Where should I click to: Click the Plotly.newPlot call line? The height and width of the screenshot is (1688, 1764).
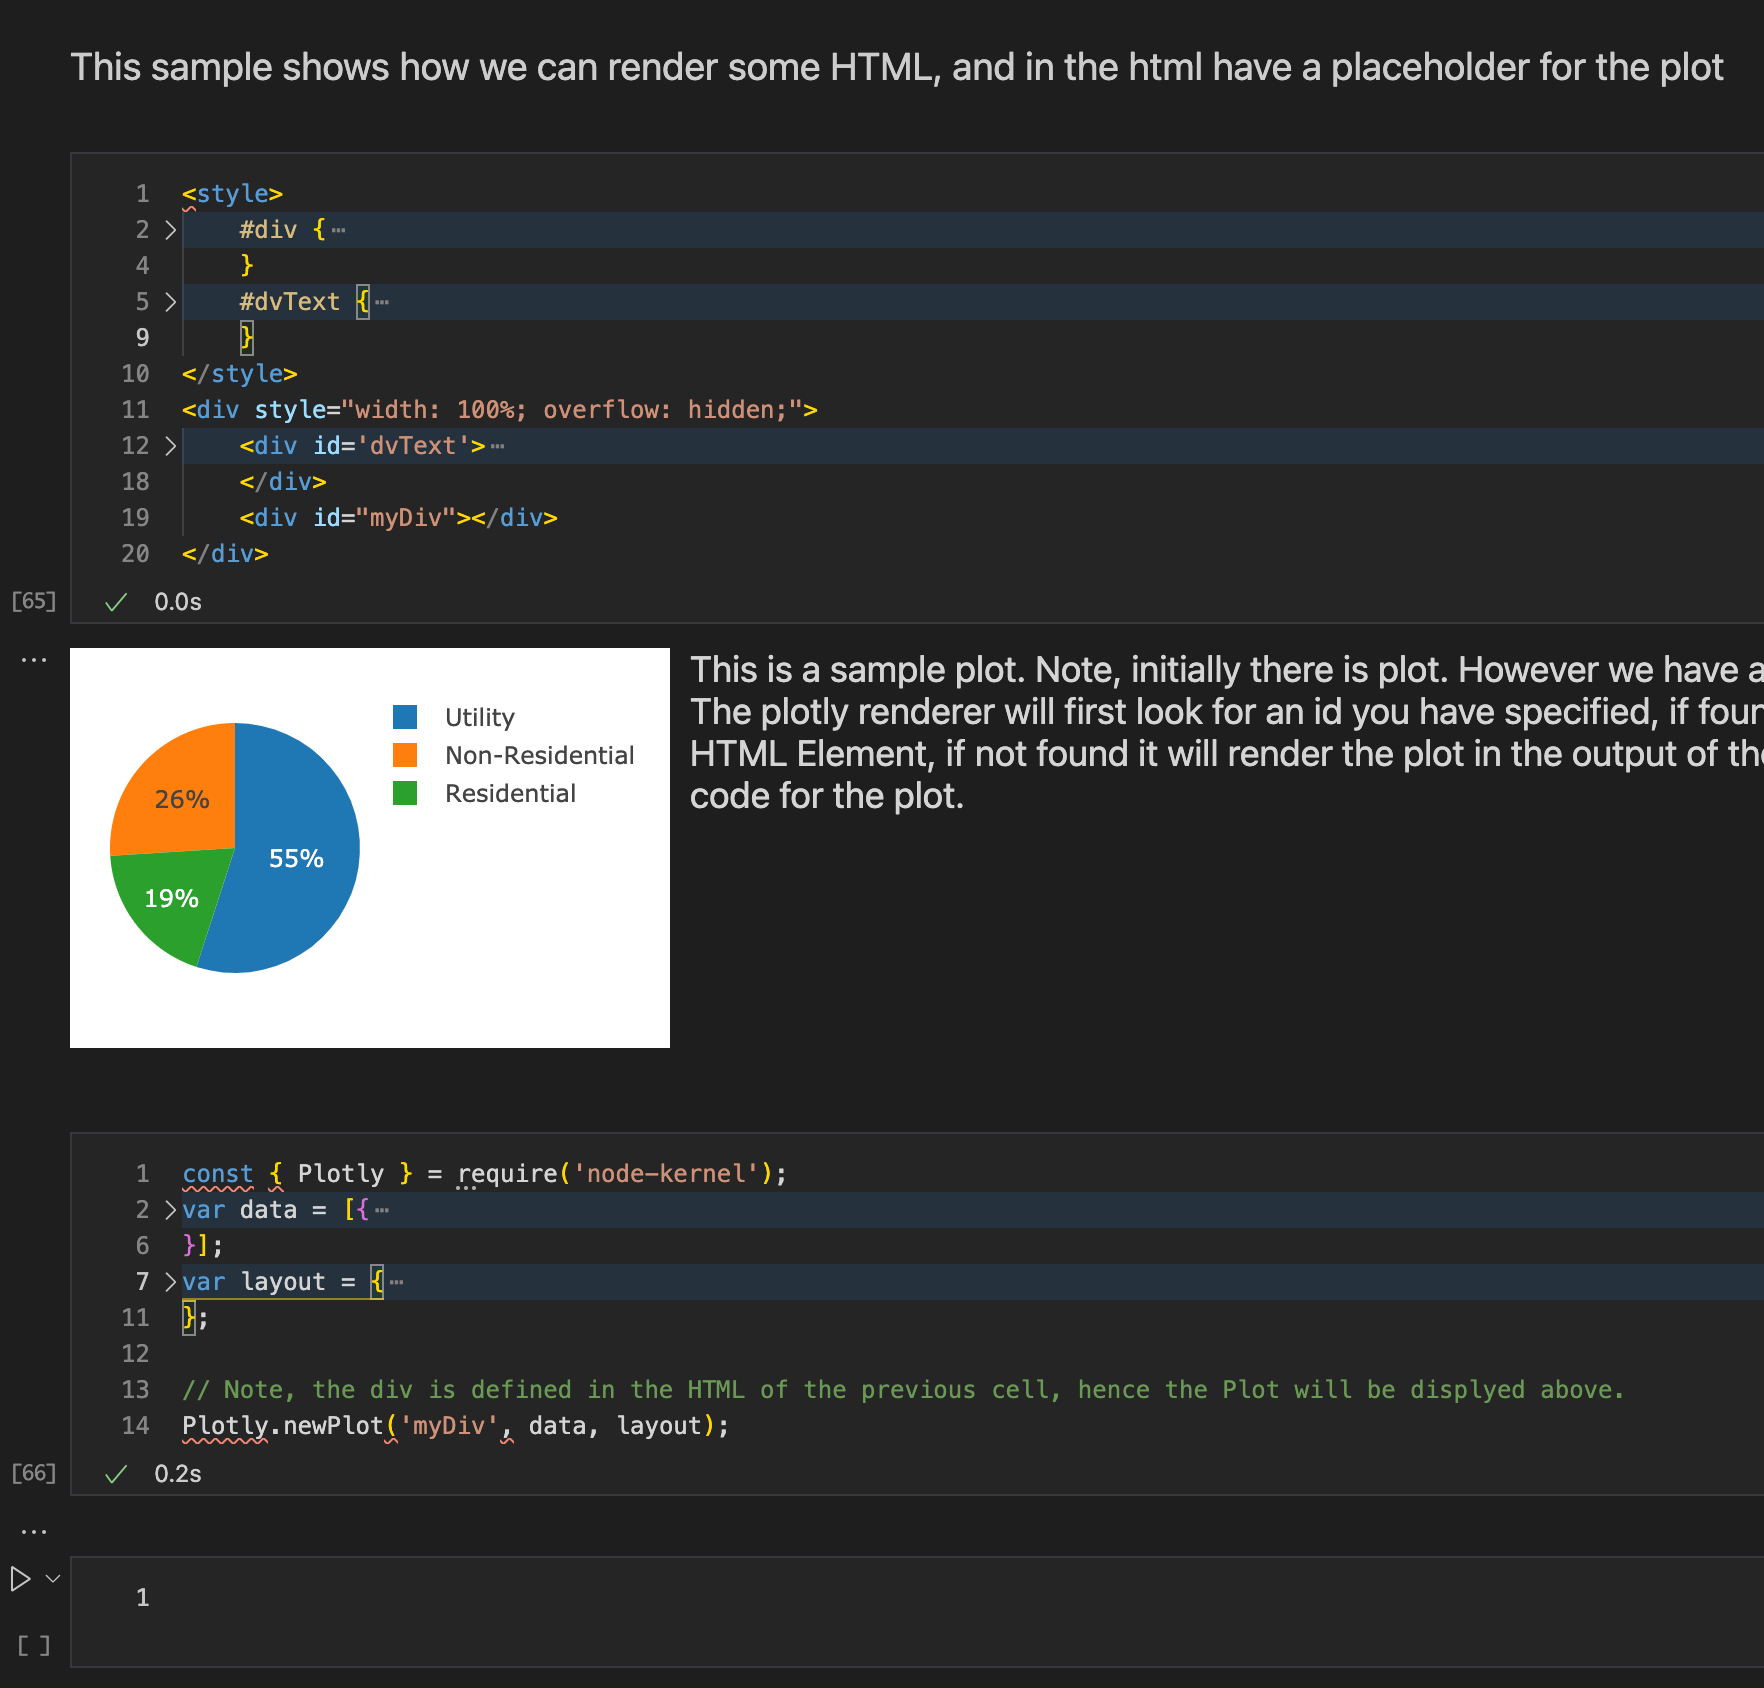(x=456, y=1426)
